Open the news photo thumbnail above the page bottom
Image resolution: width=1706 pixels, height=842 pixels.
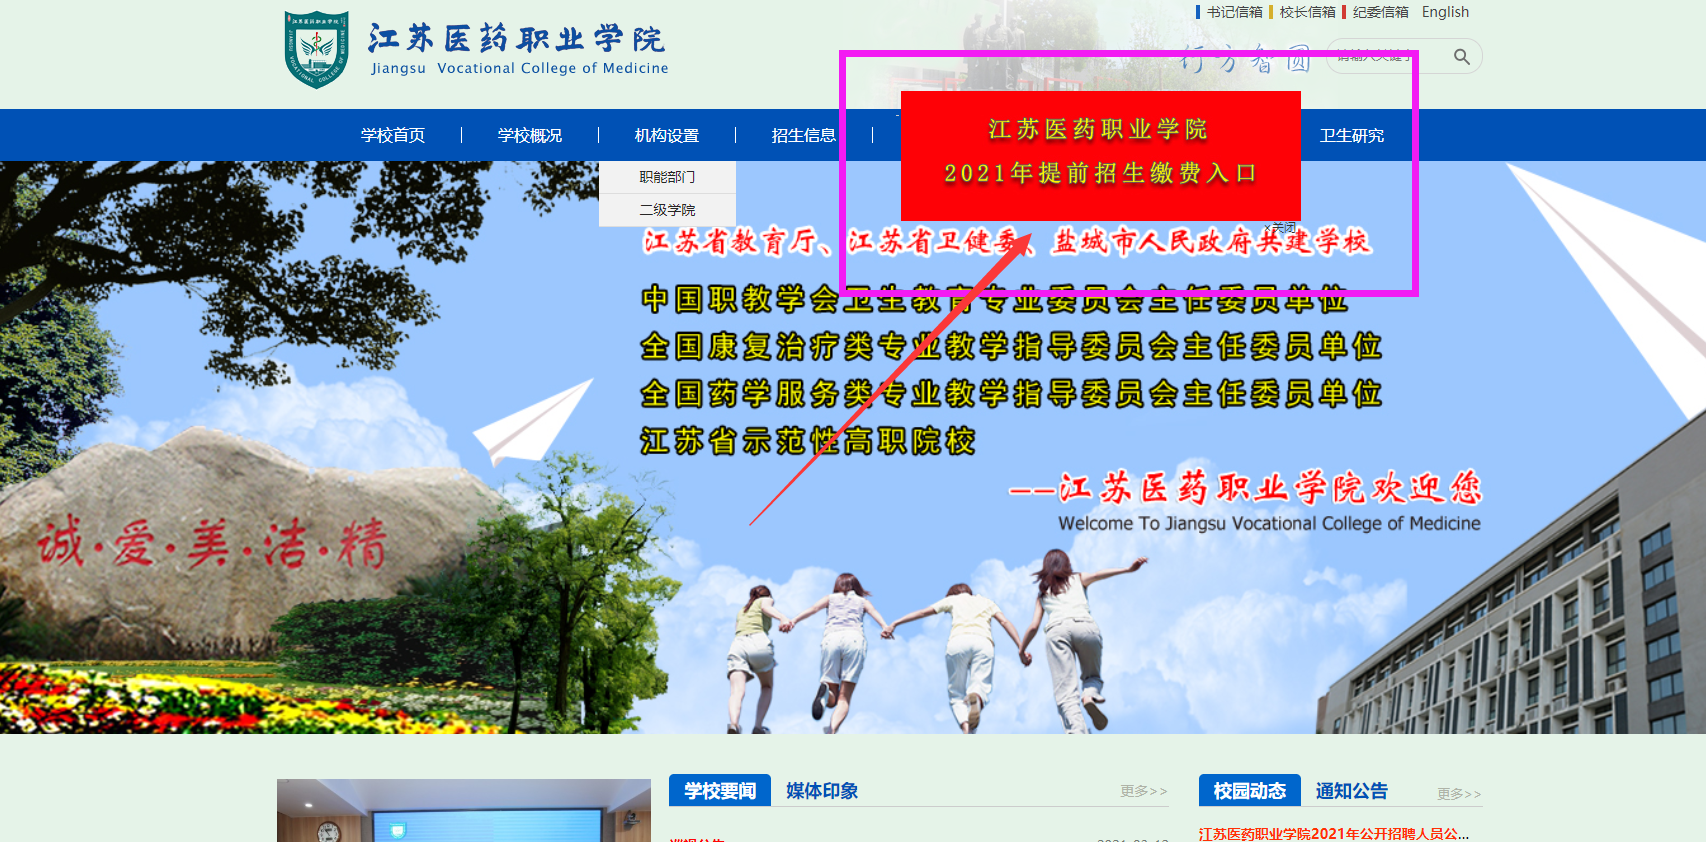(x=464, y=810)
